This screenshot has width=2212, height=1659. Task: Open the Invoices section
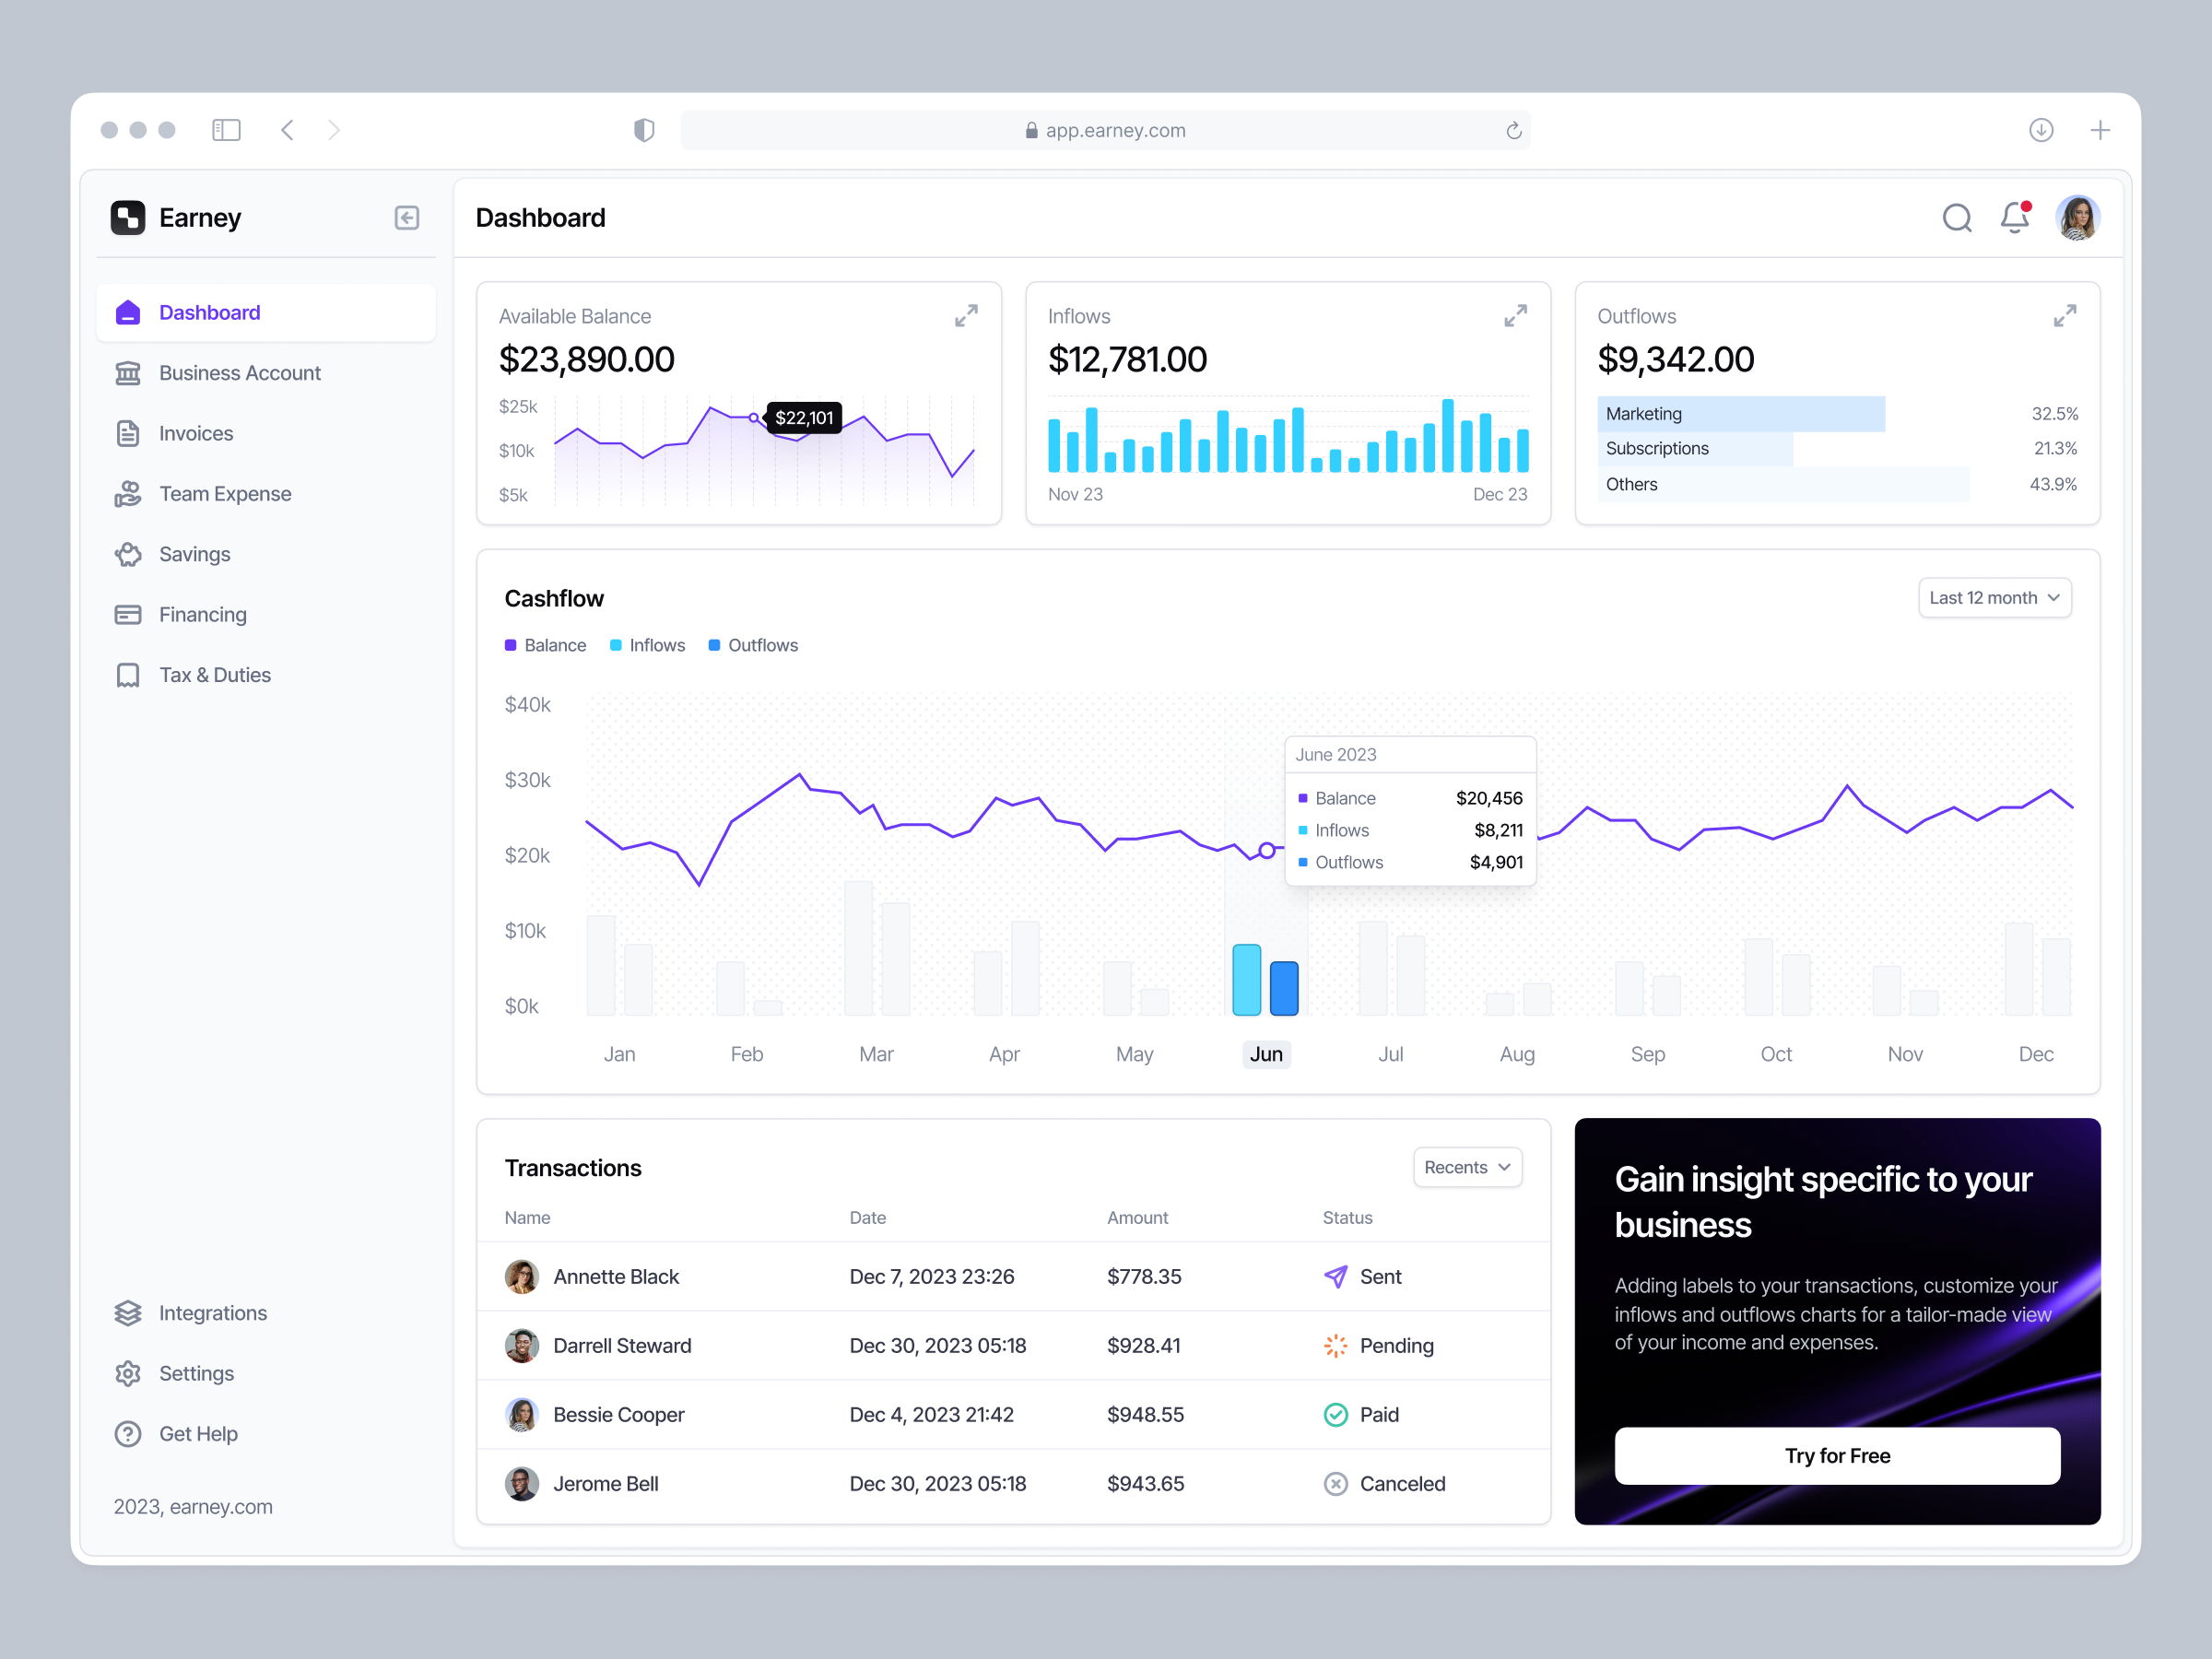196,433
